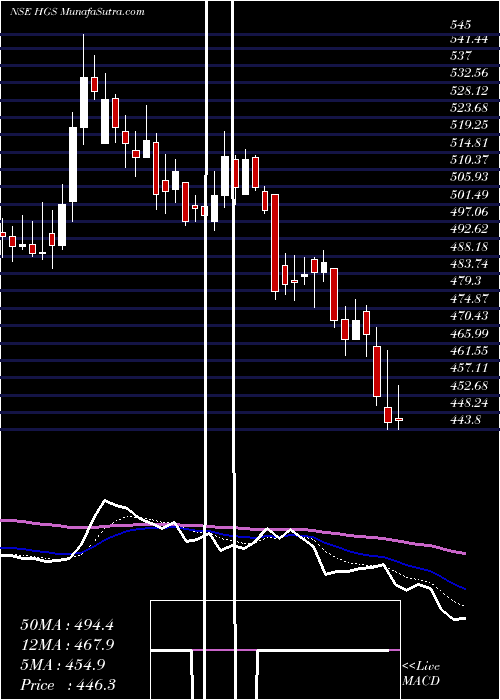Select the 545 price axis label

click(461, 25)
